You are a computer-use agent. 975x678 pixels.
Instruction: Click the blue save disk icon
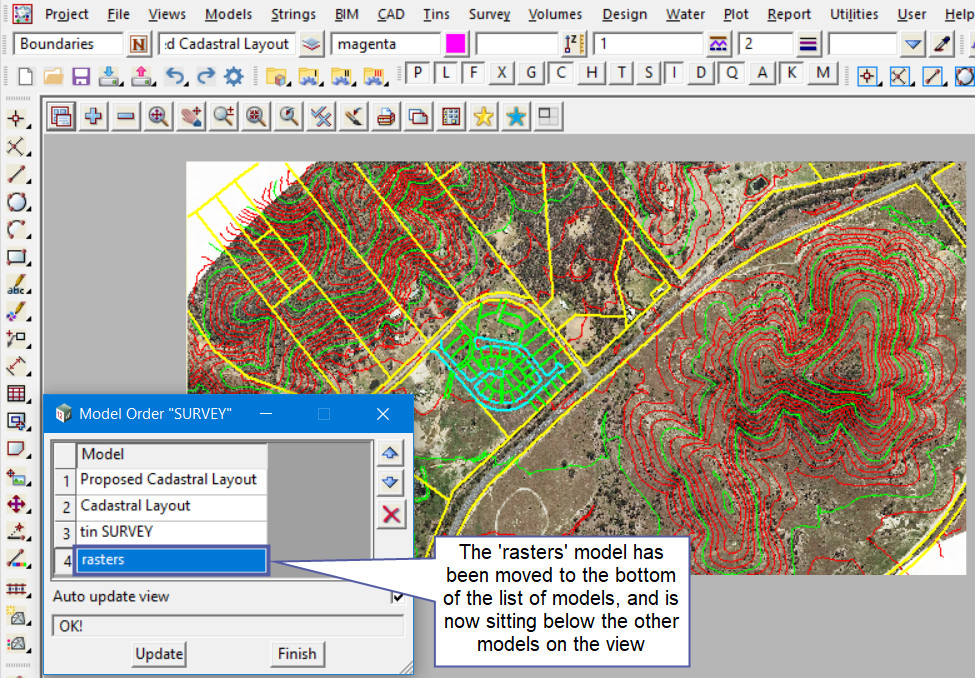81,76
